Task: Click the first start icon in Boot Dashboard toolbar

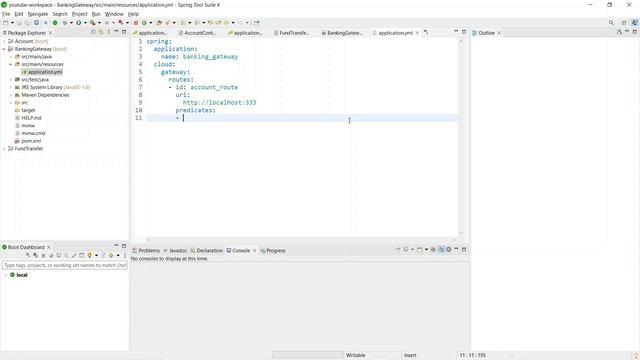Action: click(28, 256)
